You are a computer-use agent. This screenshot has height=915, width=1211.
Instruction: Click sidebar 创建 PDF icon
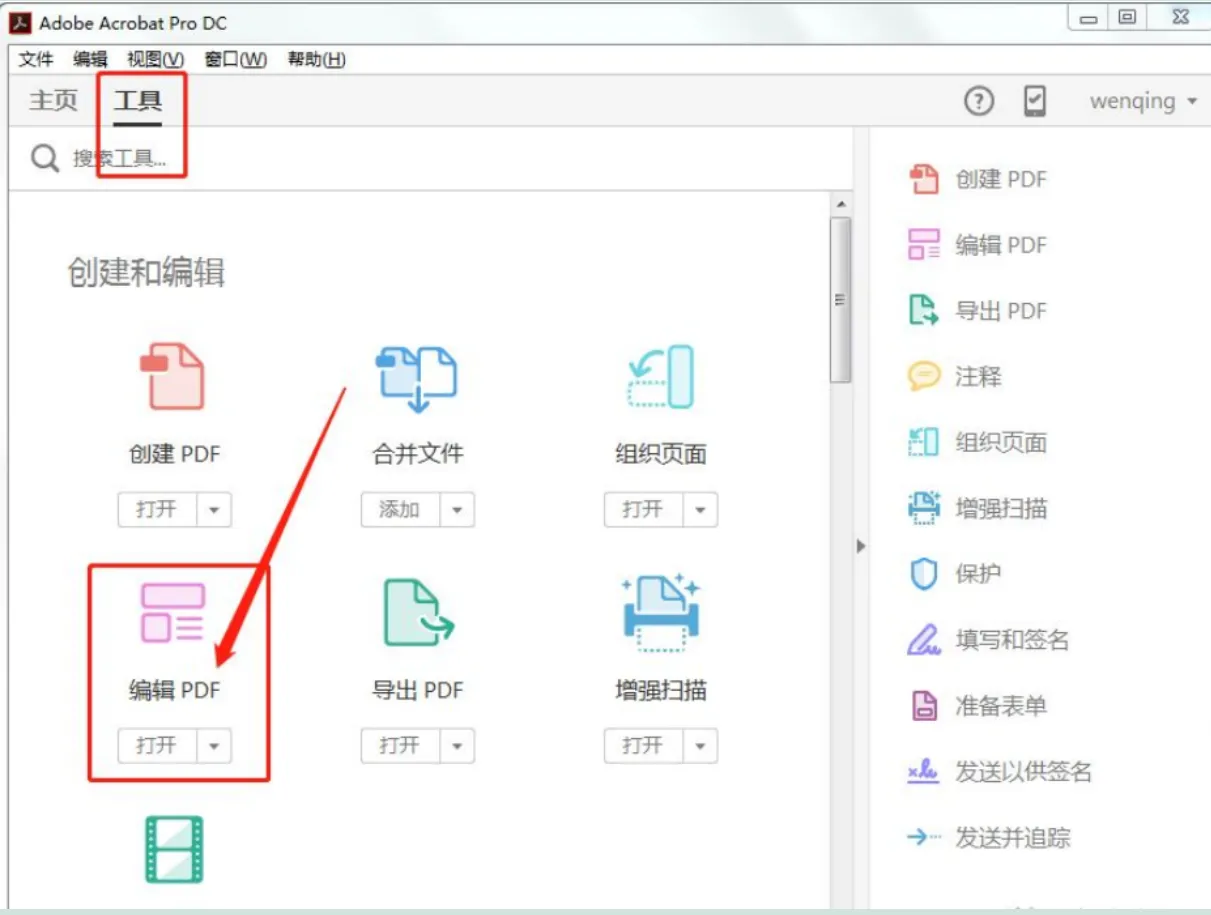tap(924, 179)
